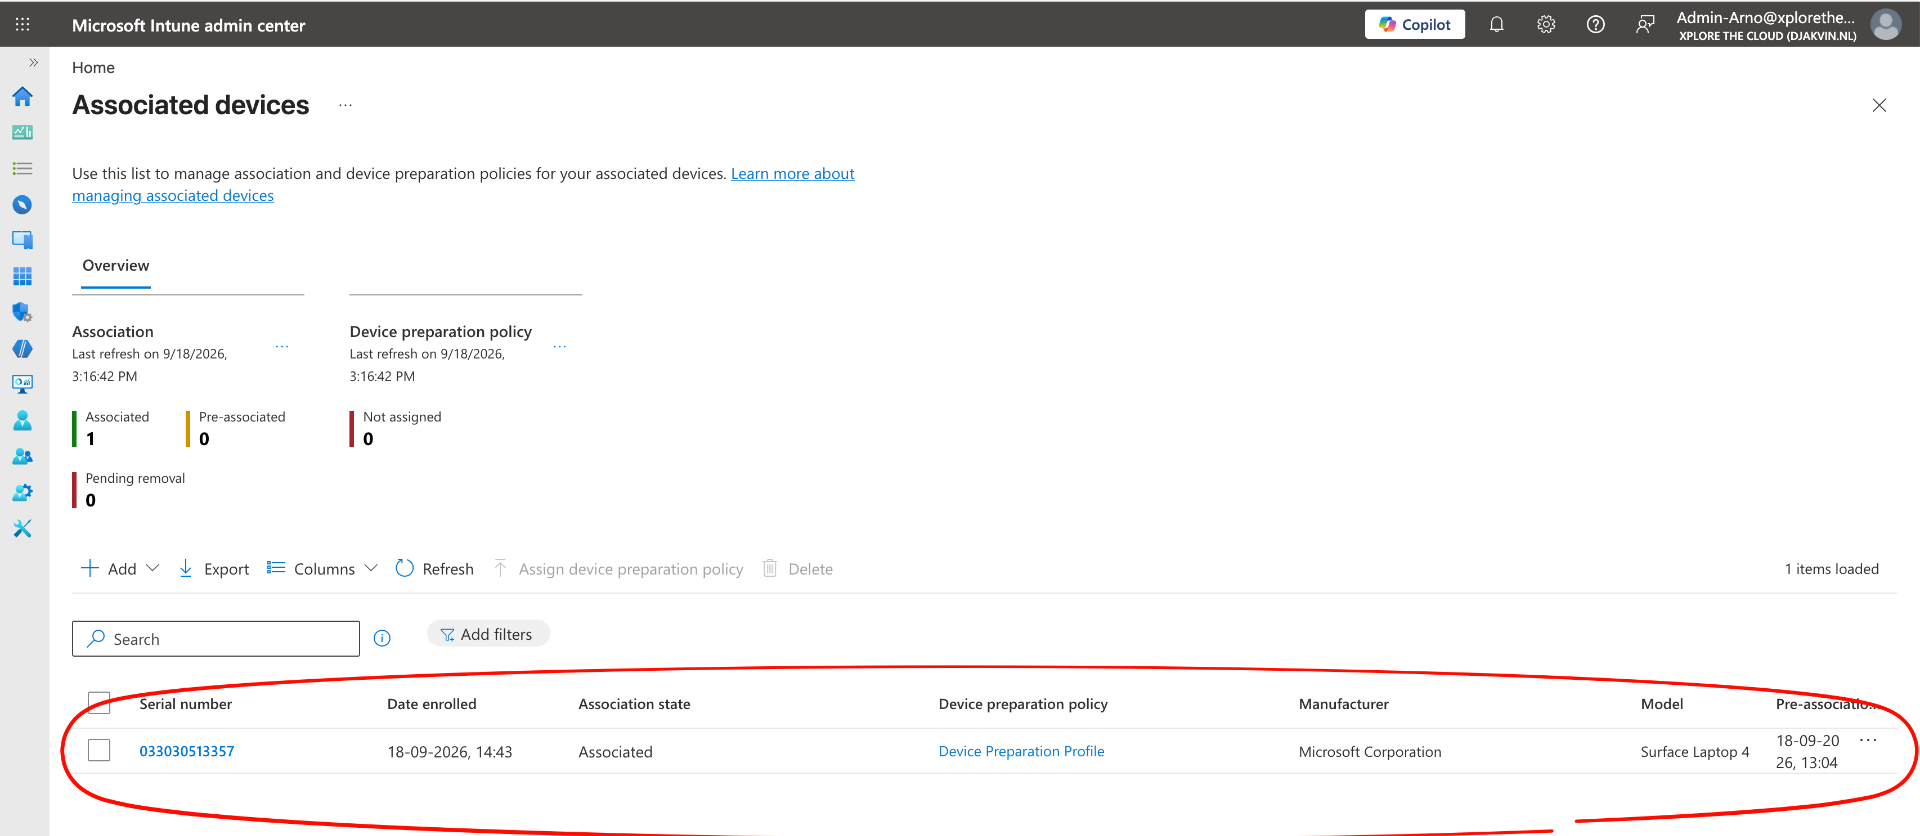Screen dimensions: 1920x836
Task: Click the 18-09-2026, 14:43 cell
Action: coord(450,752)
